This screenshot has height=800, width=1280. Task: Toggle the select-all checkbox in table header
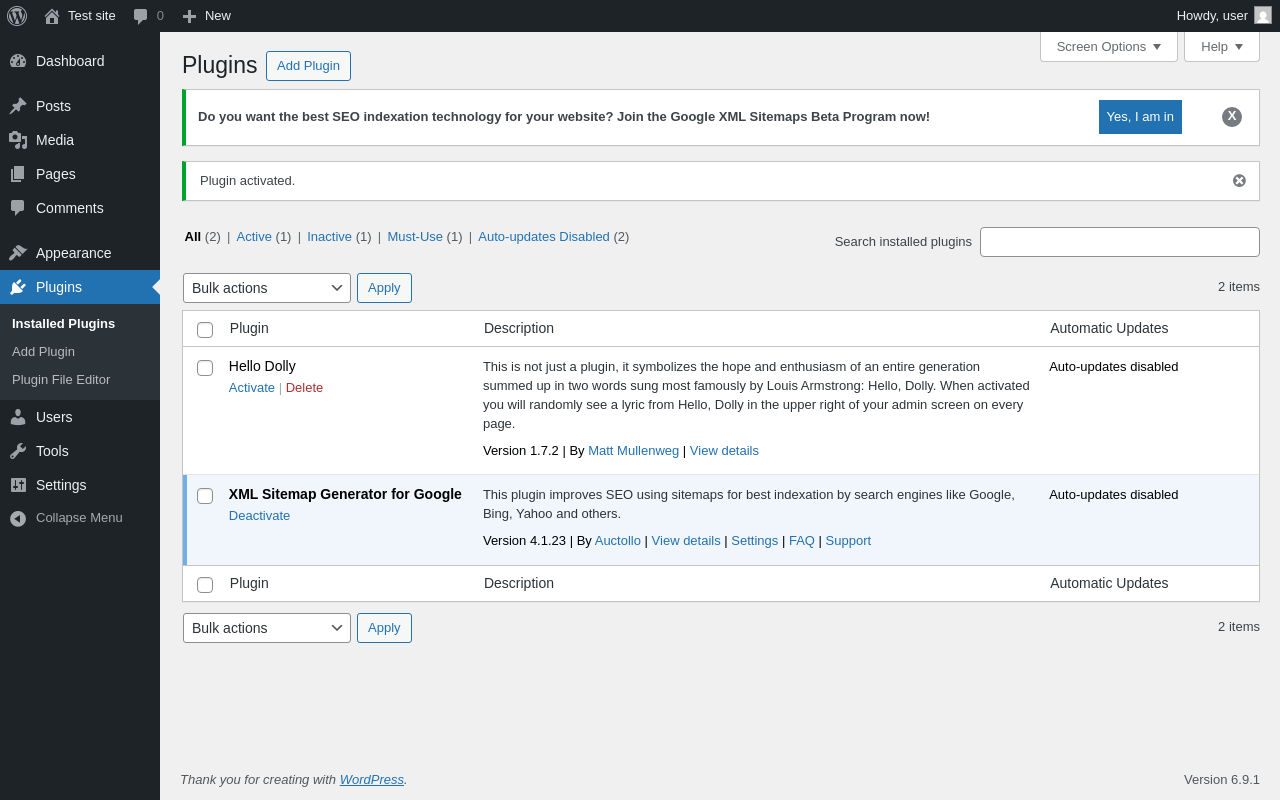(205, 330)
